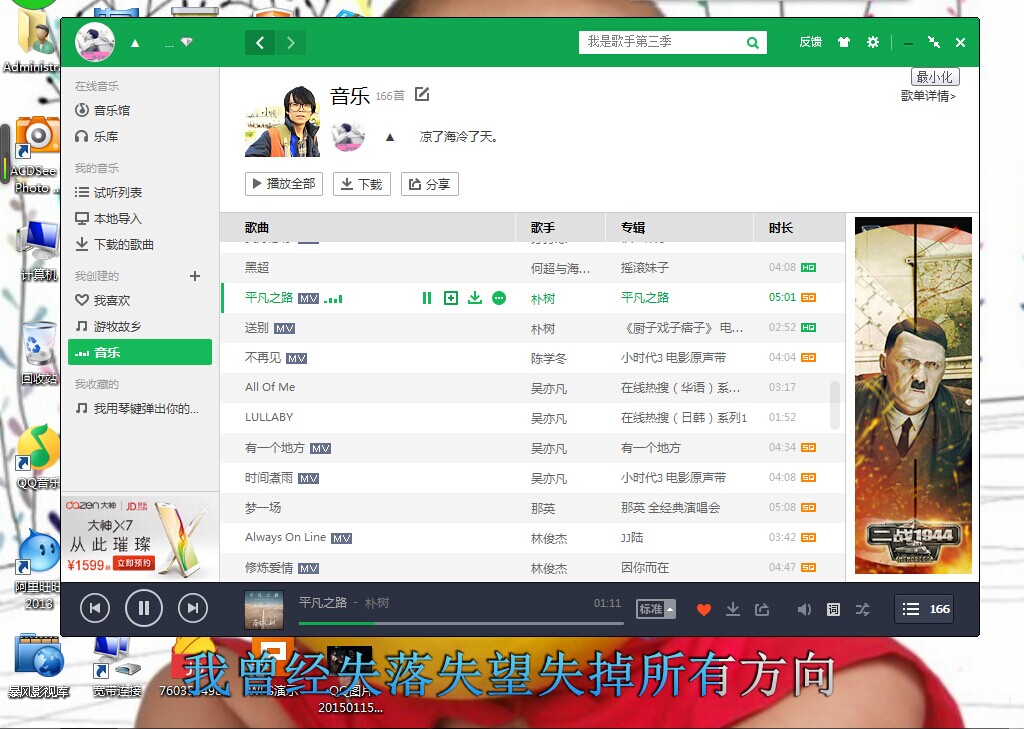Download the now-playing song from player bar
The width and height of the screenshot is (1024, 729).
click(733, 609)
